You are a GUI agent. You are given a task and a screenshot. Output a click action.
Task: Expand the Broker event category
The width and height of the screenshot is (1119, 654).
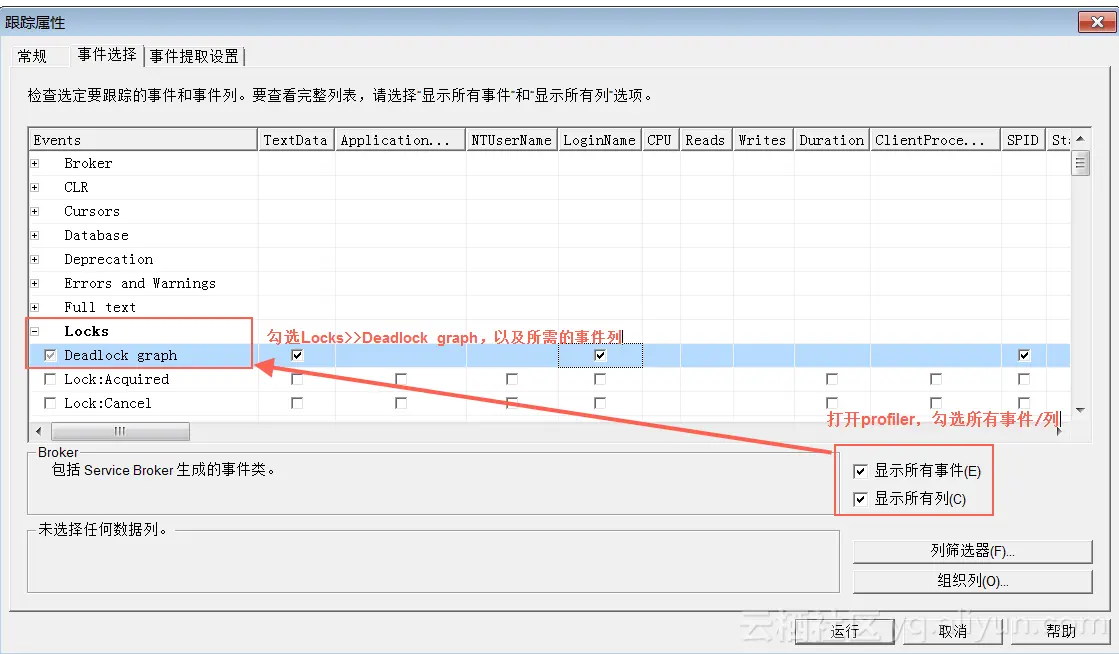tap(33, 163)
